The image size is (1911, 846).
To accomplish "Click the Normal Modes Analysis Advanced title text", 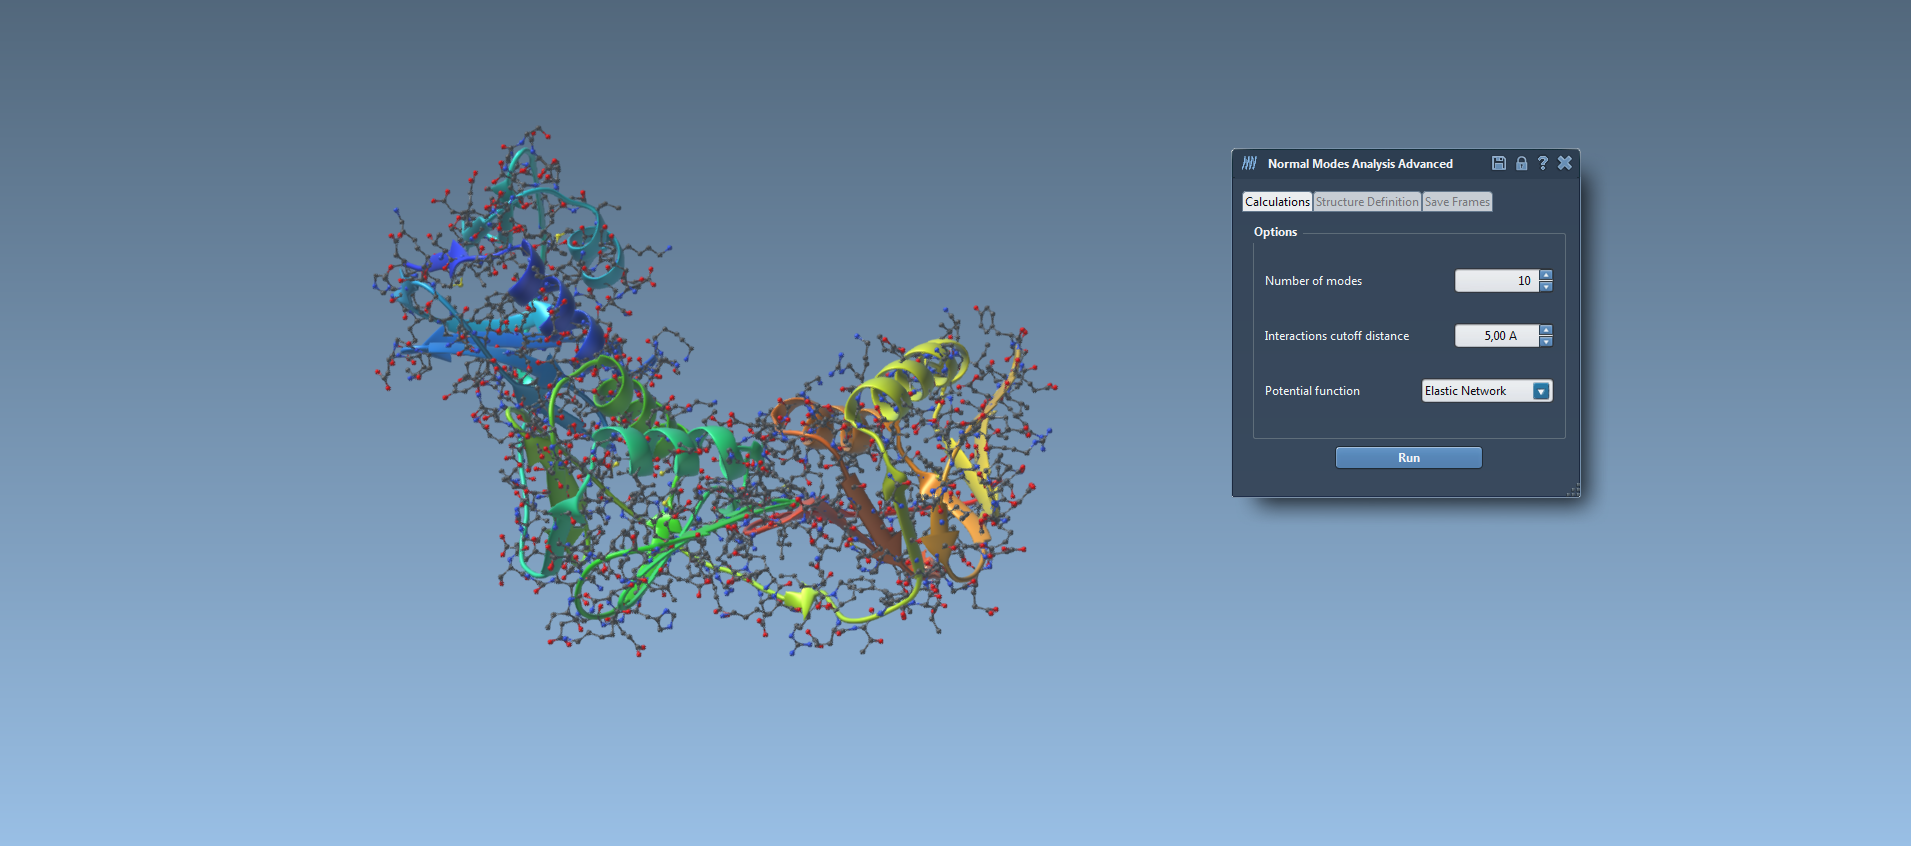I will pyautogui.click(x=1360, y=164).
